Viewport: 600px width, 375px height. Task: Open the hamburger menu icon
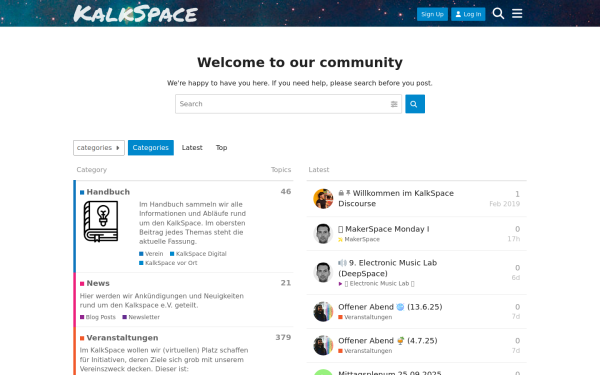[x=517, y=13]
